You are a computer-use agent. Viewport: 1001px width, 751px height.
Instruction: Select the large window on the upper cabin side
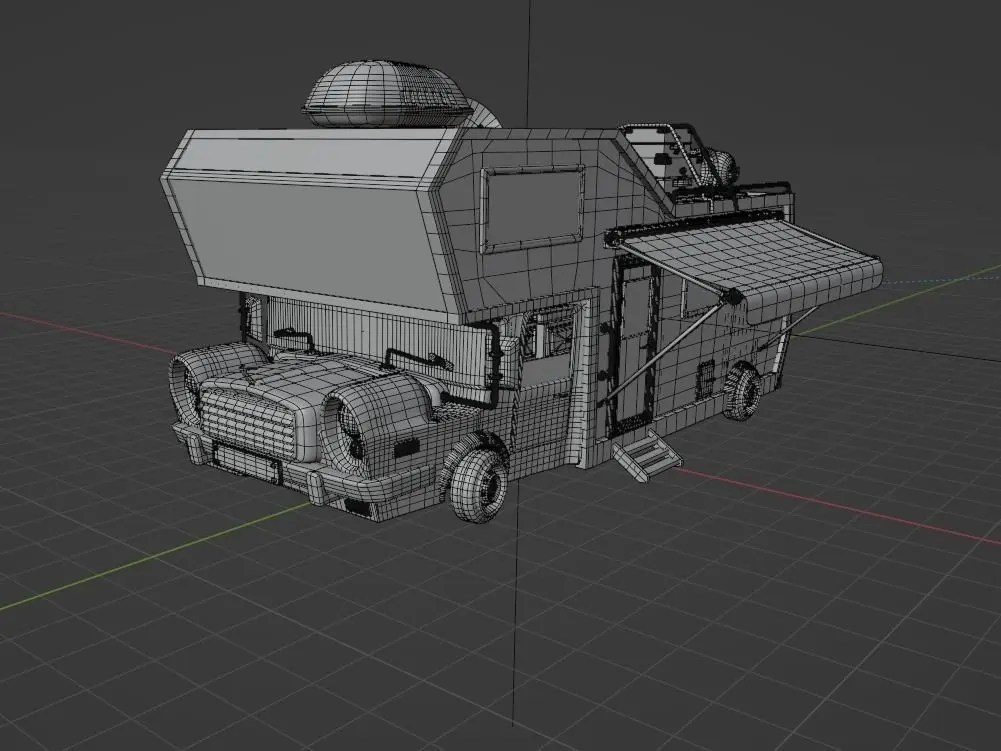point(532,209)
